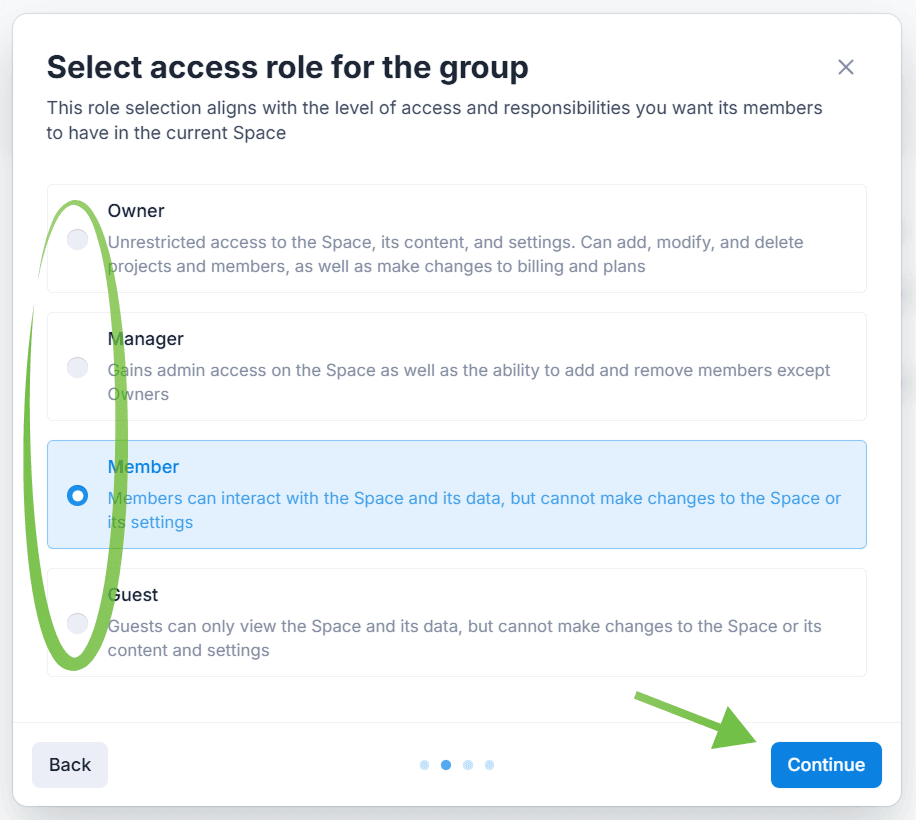The width and height of the screenshot is (916, 820).
Task: Click the "Owner" role title text
Action: click(x=136, y=211)
